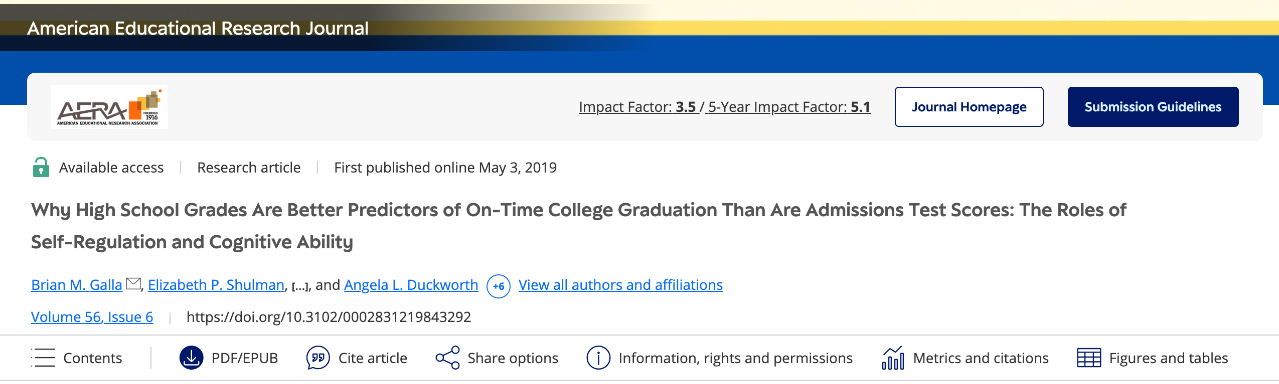Click the Contents hamburger list icon
Viewport: 1279px width, 384px height.
[43, 358]
